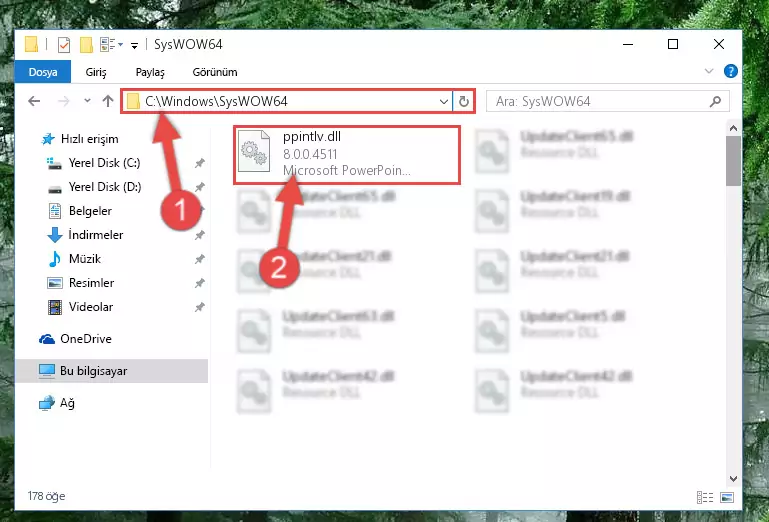
Task: Click the pin icon beside Resimler
Action: 199,283
